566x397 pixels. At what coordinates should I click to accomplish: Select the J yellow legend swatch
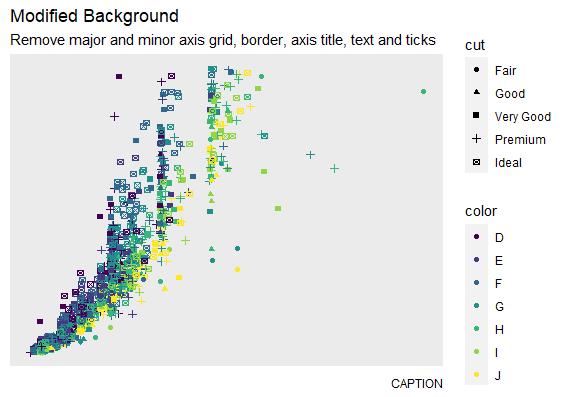pos(476,375)
